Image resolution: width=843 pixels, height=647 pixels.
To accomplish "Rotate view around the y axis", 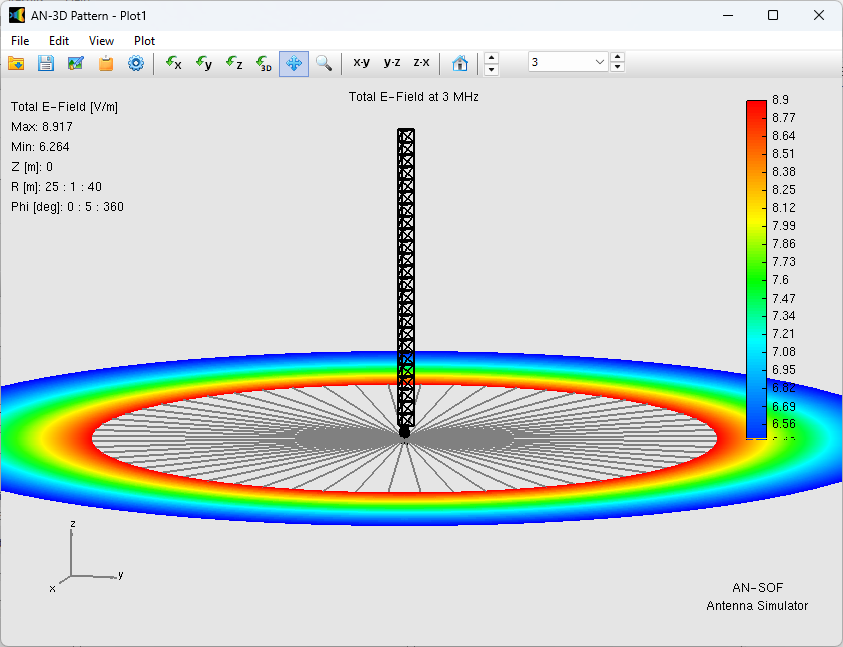I will (x=204, y=63).
